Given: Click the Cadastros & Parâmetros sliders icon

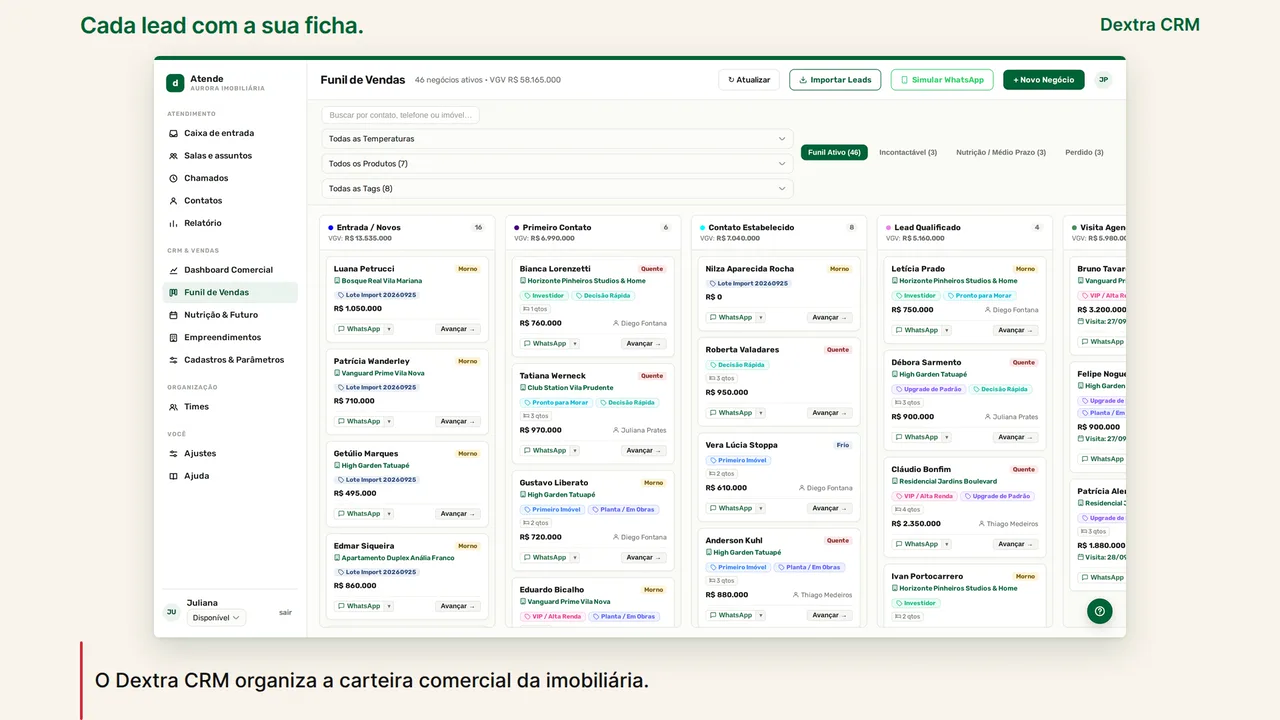Looking at the screenshot, I should [x=174, y=360].
